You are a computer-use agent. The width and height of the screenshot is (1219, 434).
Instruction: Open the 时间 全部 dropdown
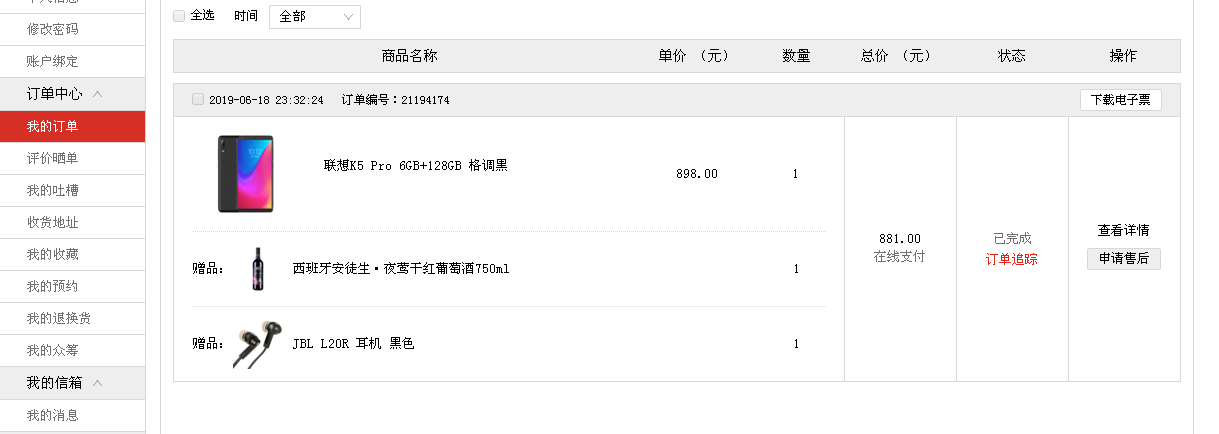click(x=315, y=17)
